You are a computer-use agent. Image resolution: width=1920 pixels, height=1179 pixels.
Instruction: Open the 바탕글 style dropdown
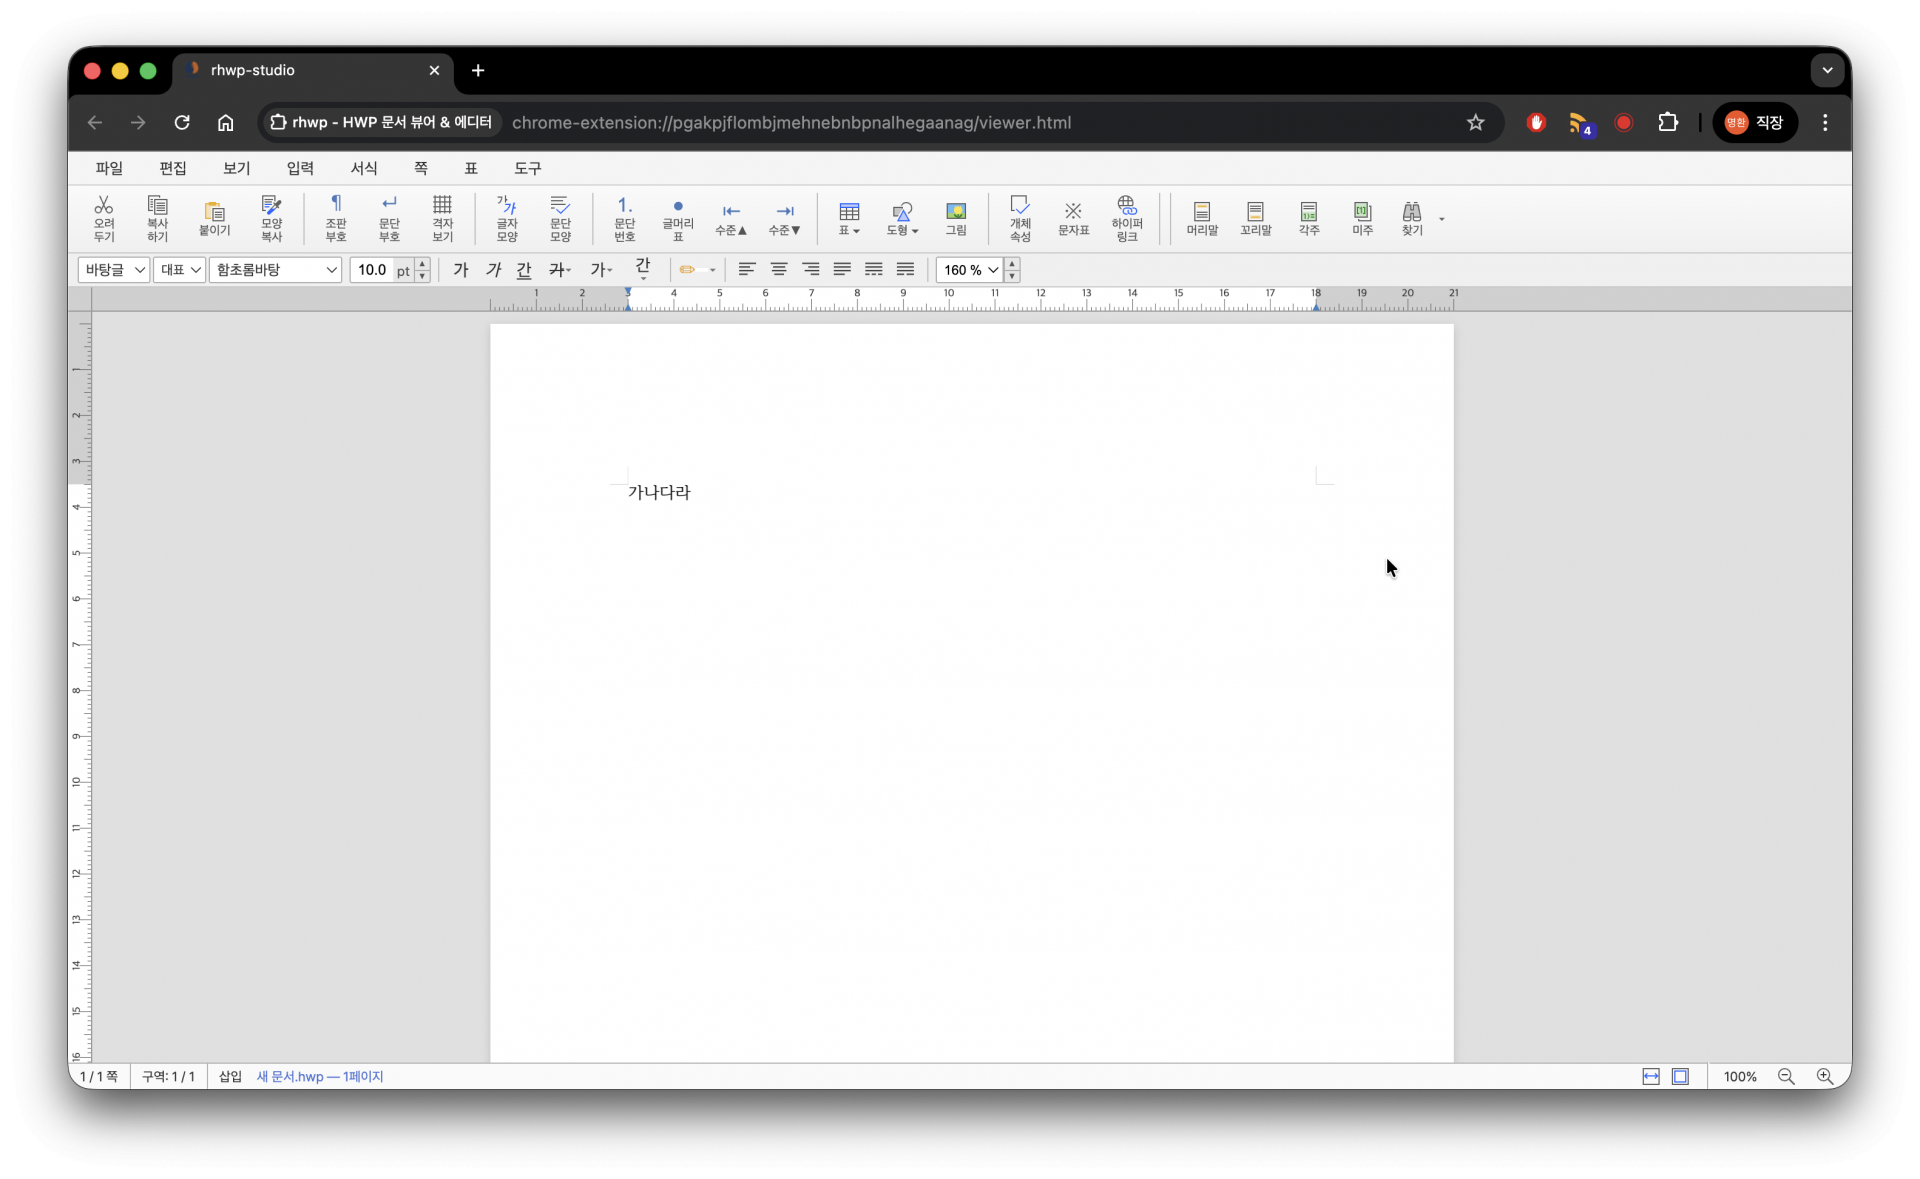[114, 270]
